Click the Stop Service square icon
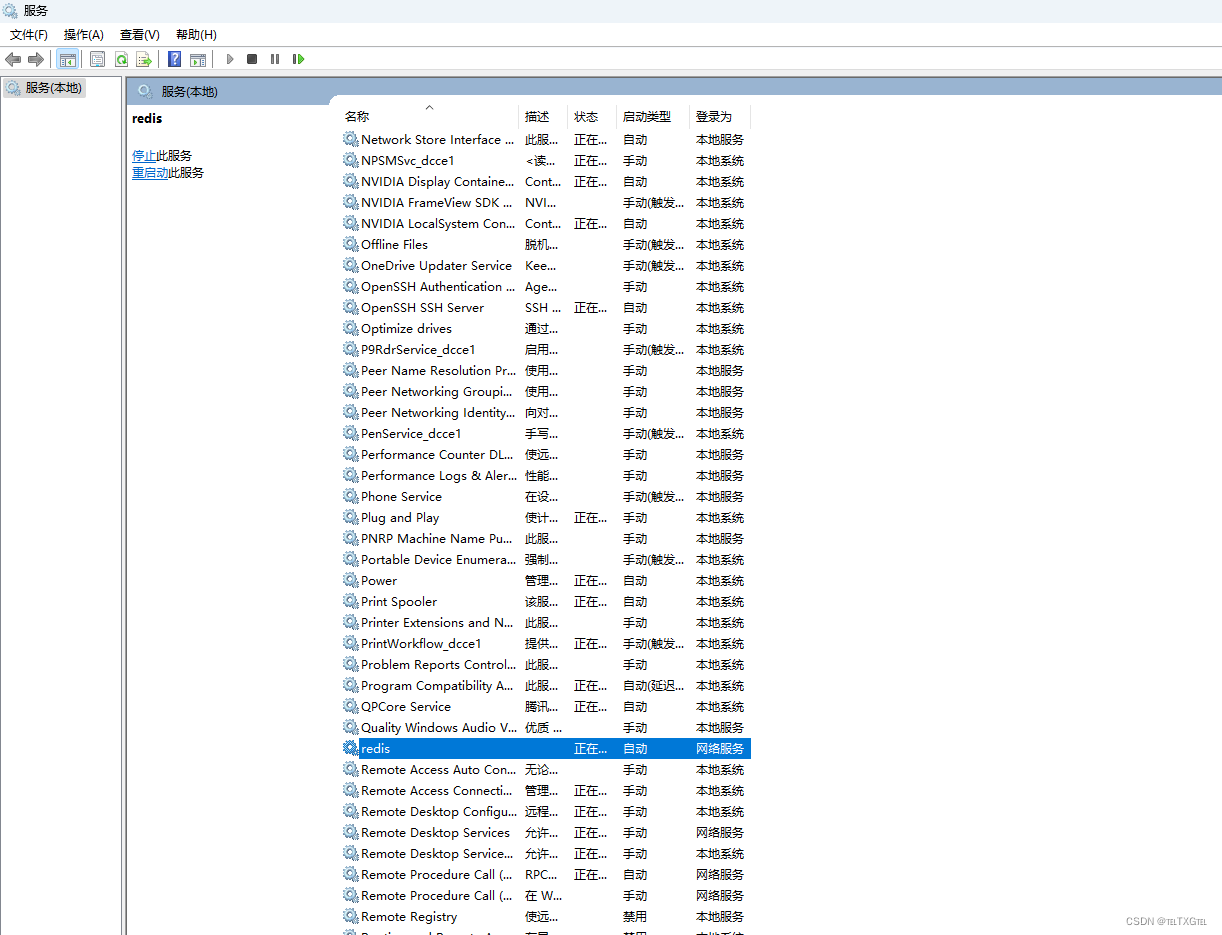The height and width of the screenshot is (935, 1222). click(x=252, y=59)
